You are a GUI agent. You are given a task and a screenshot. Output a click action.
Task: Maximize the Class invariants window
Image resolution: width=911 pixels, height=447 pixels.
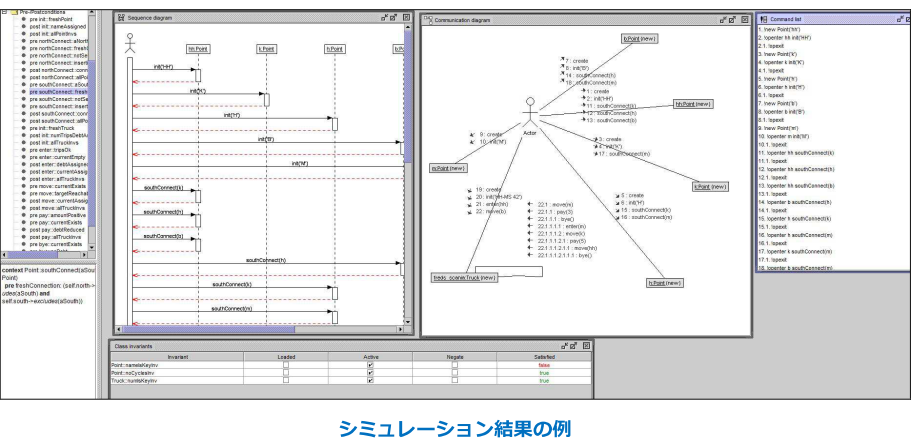coord(573,345)
